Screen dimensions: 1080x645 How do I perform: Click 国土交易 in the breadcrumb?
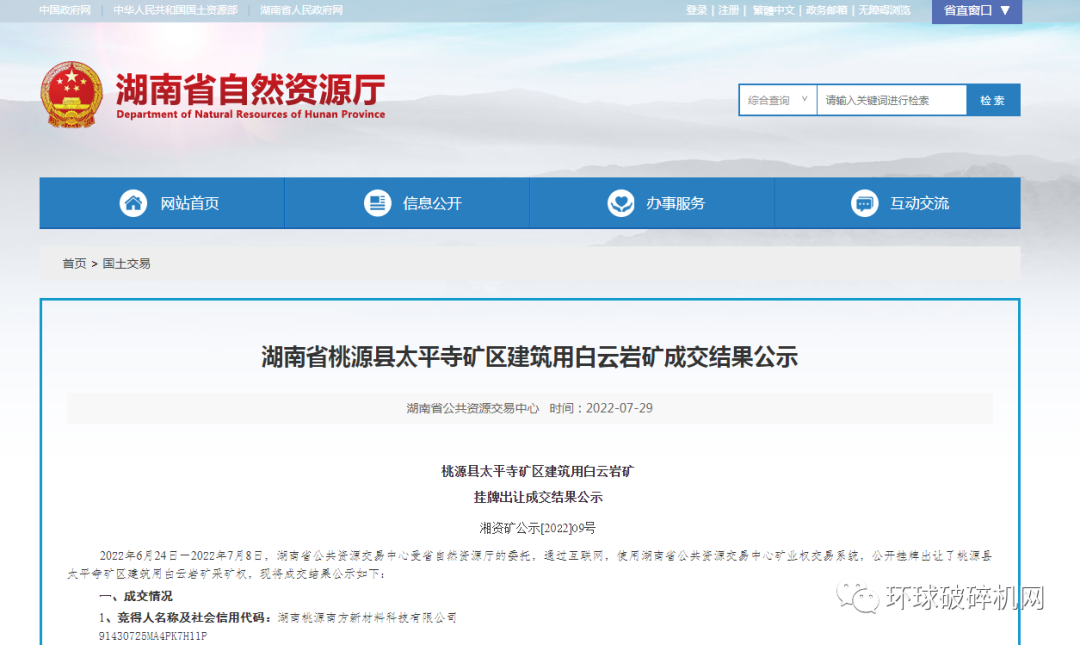point(126,263)
